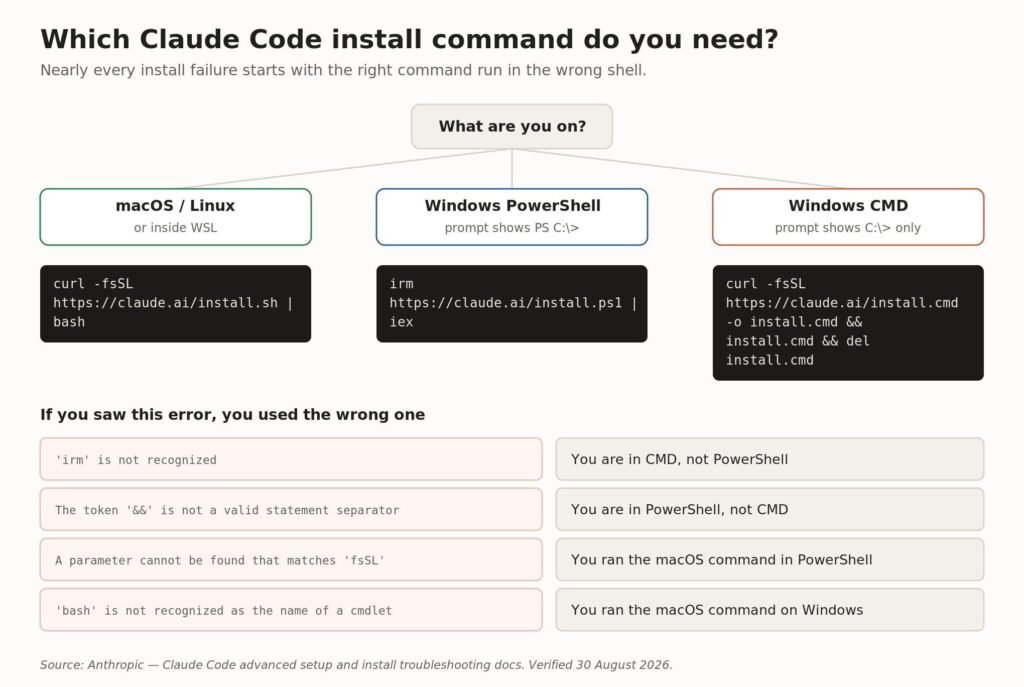
Task: Click 'You are in PowerShell, not CMD'
Action: coord(770,509)
